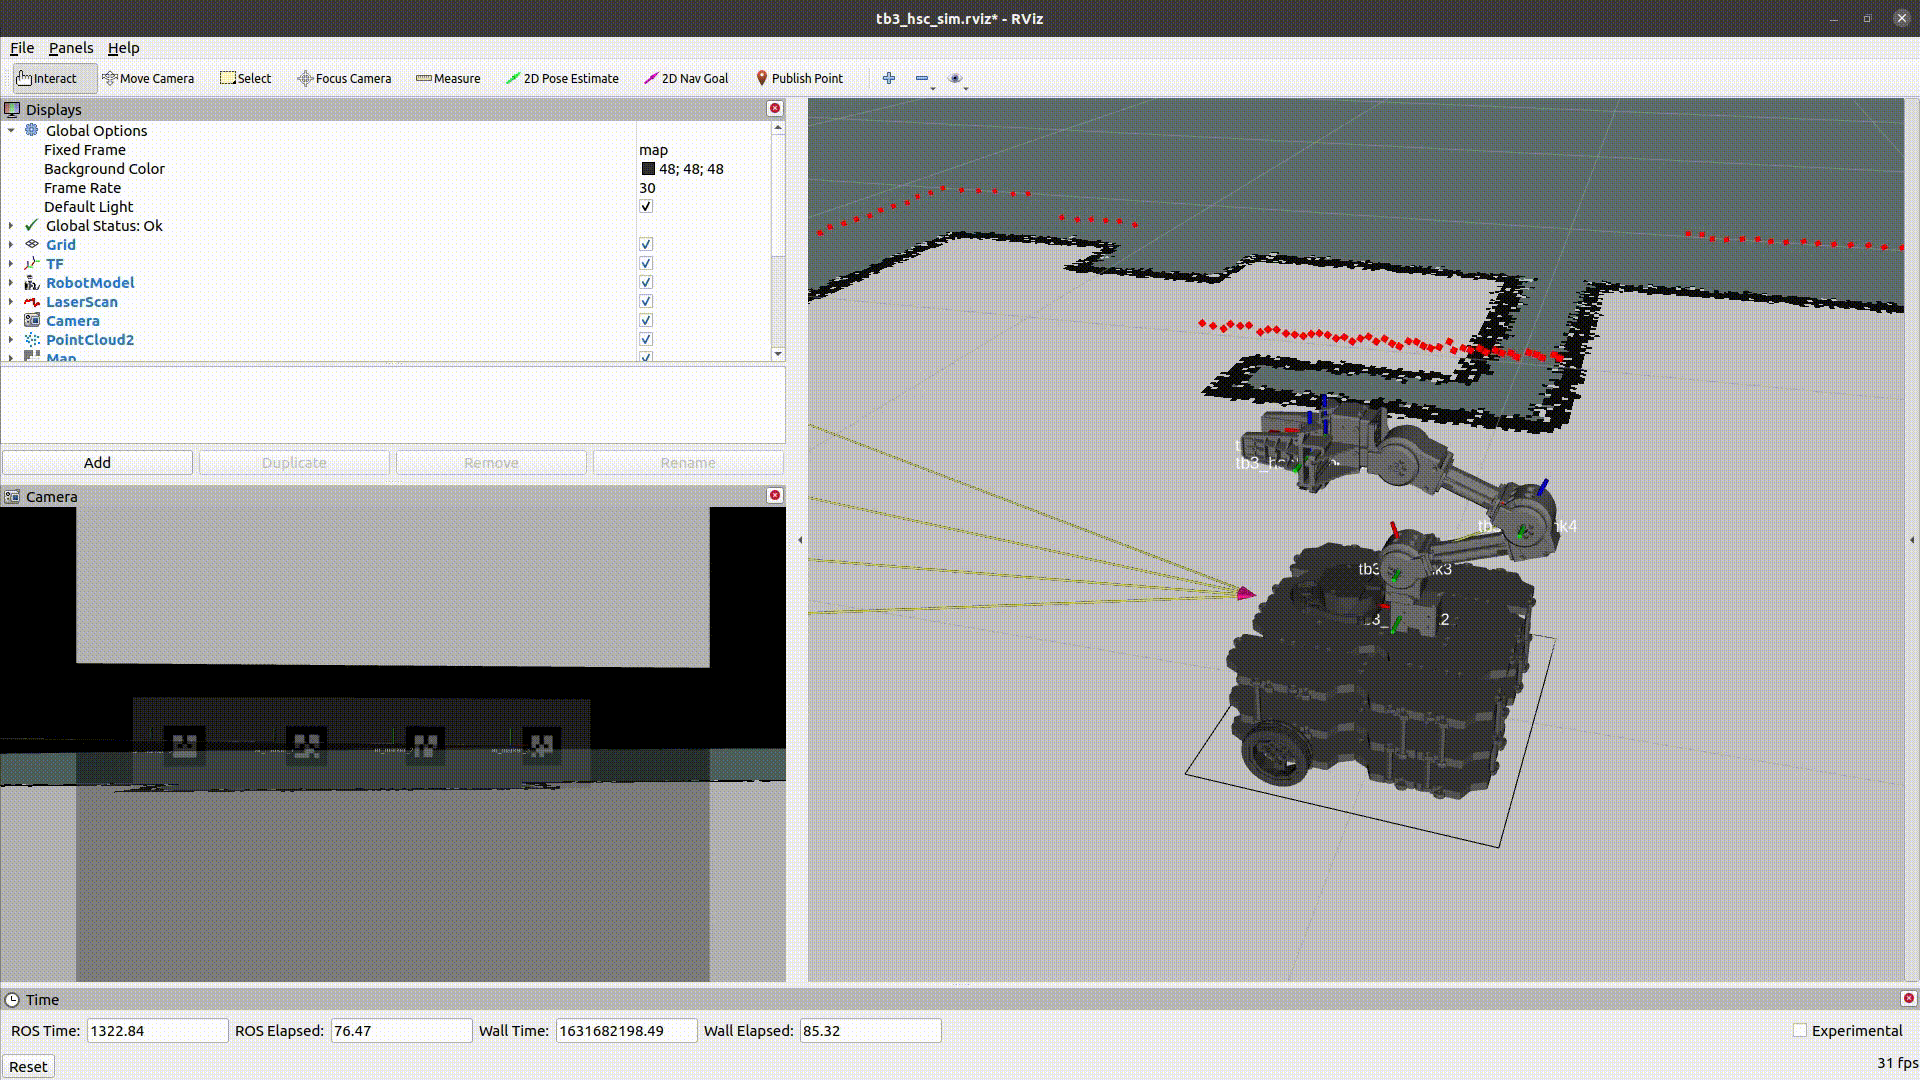Select the 2D Pose Estimate tool

point(562,78)
